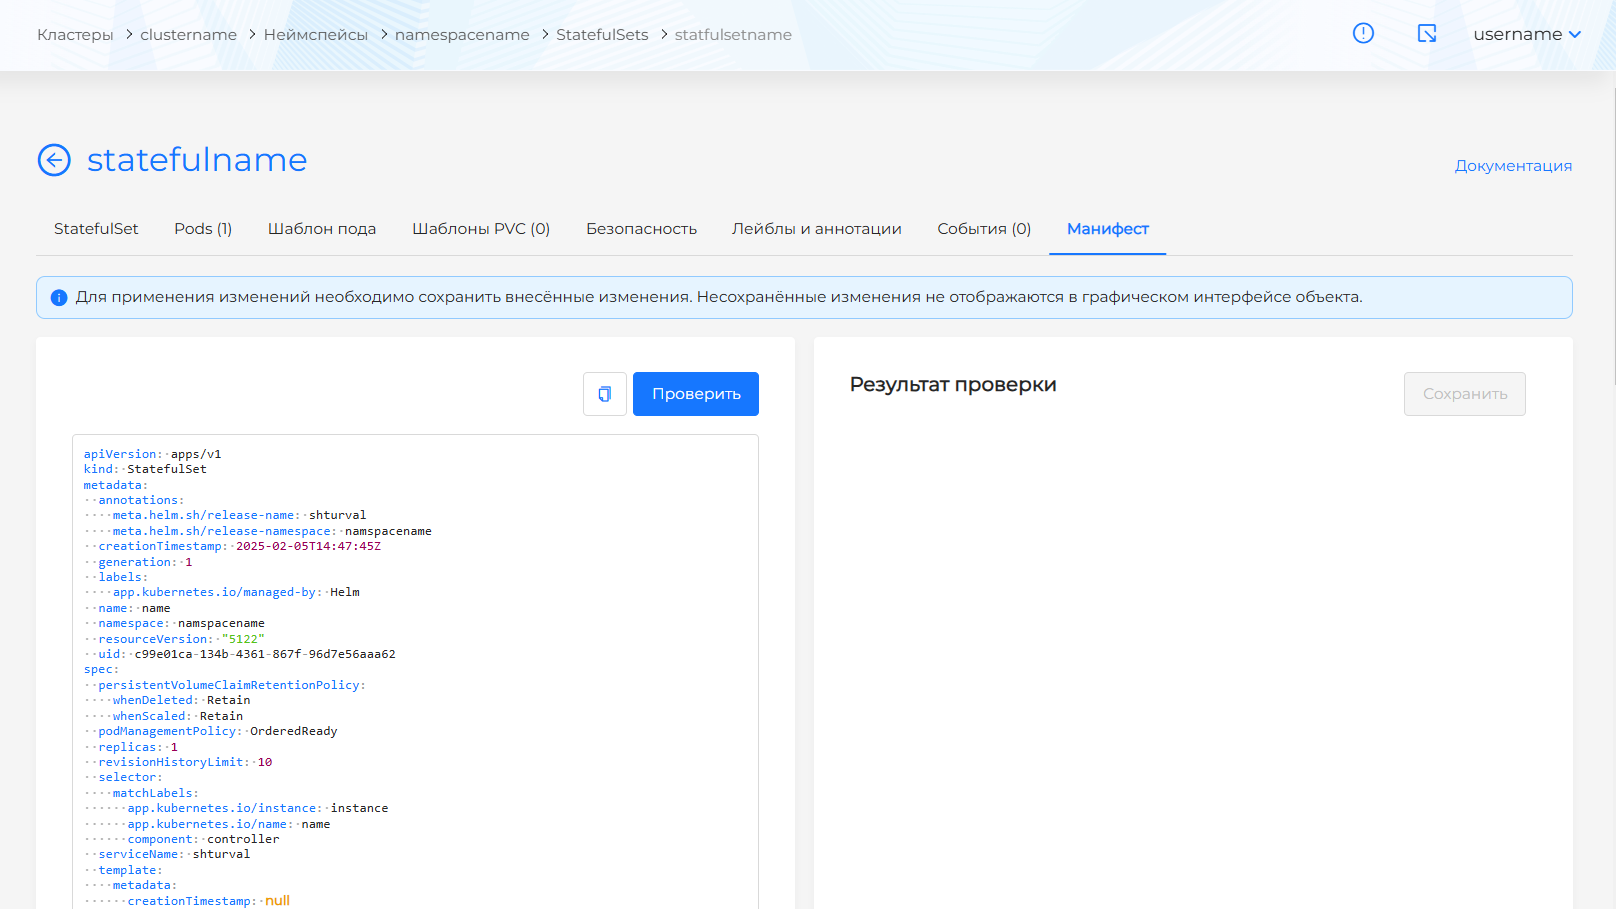1616x909 pixels.
Task: Click the external window arrow icon
Action: [x=1427, y=34]
